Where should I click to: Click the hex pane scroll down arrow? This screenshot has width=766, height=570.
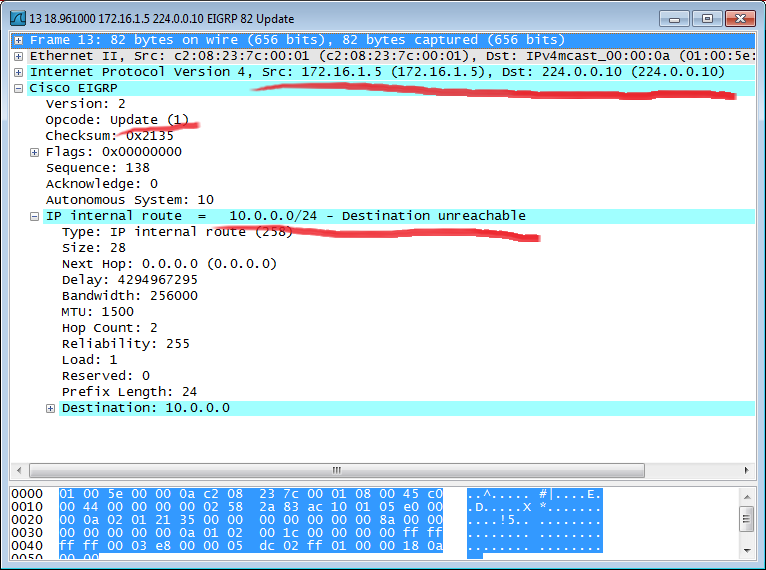point(747,550)
